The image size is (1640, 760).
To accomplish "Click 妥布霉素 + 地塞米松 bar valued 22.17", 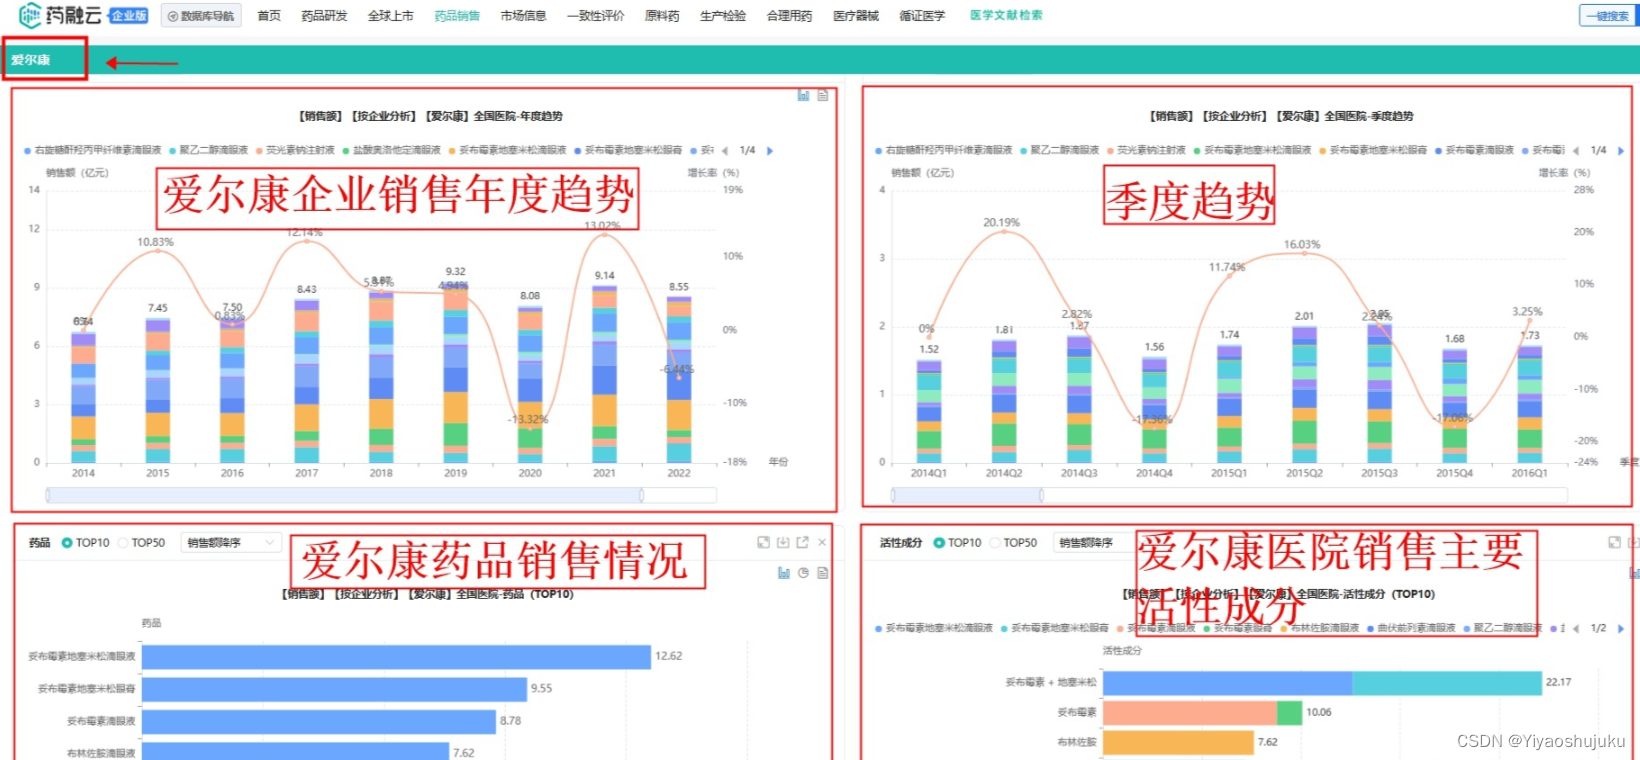I will (1322, 683).
